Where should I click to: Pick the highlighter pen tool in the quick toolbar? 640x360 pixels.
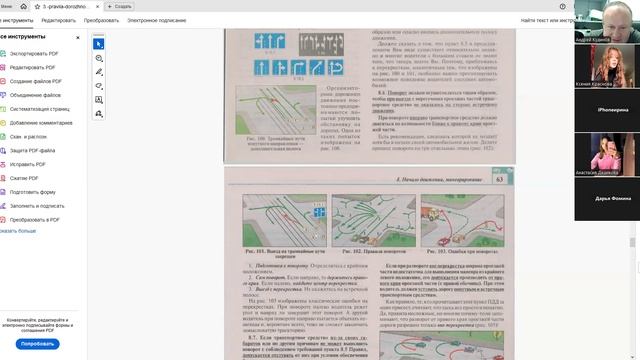pos(98,72)
